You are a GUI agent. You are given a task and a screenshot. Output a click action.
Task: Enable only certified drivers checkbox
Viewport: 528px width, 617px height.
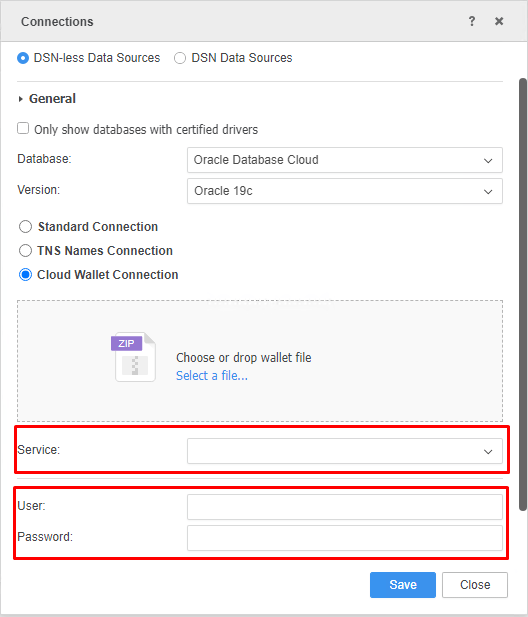pyautogui.click(x=23, y=128)
